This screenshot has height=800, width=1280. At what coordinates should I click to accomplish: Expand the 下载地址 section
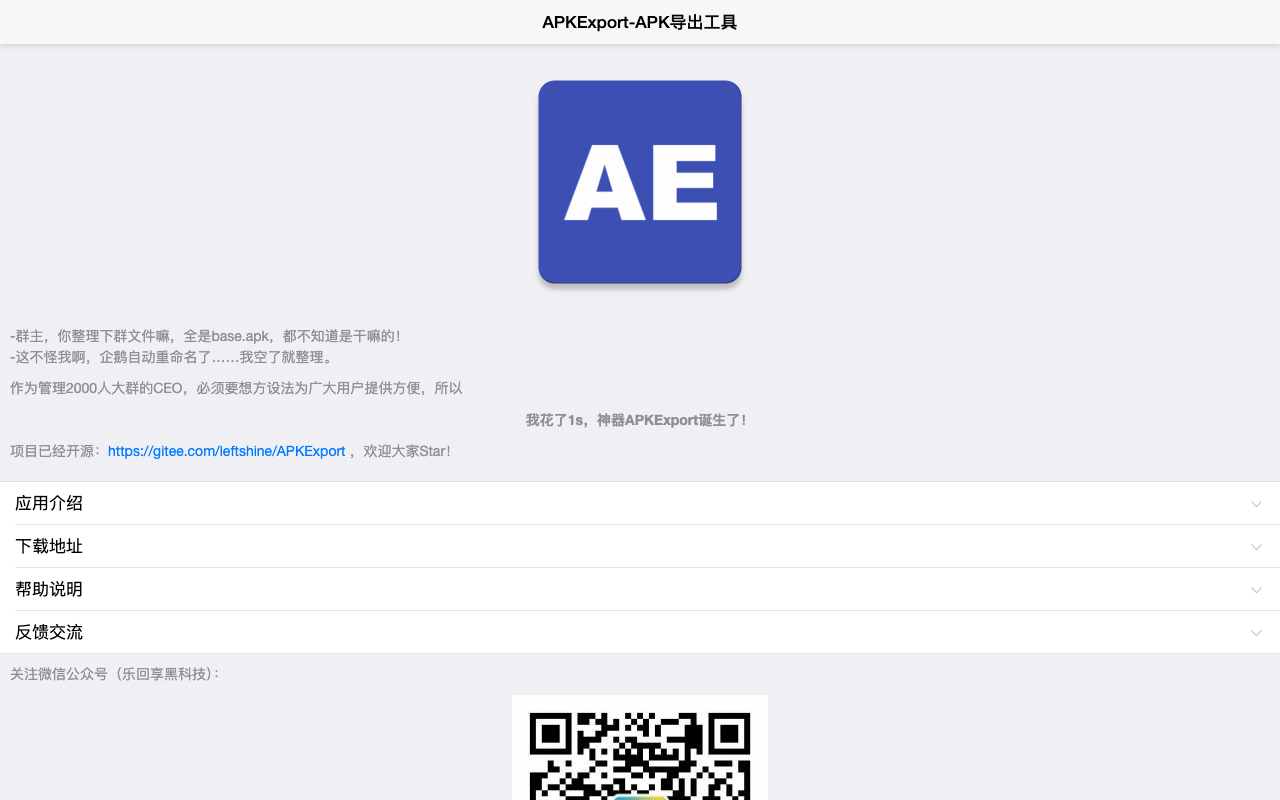[x=640, y=546]
